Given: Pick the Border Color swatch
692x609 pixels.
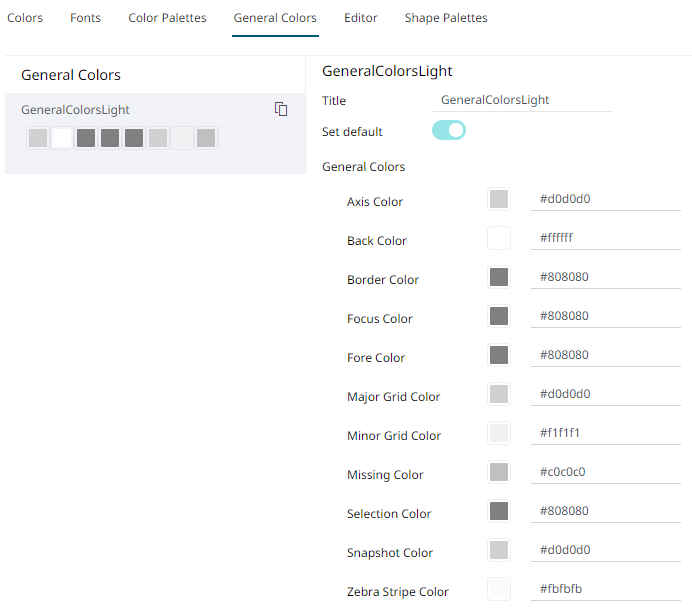Looking at the screenshot, I should click(499, 277).
